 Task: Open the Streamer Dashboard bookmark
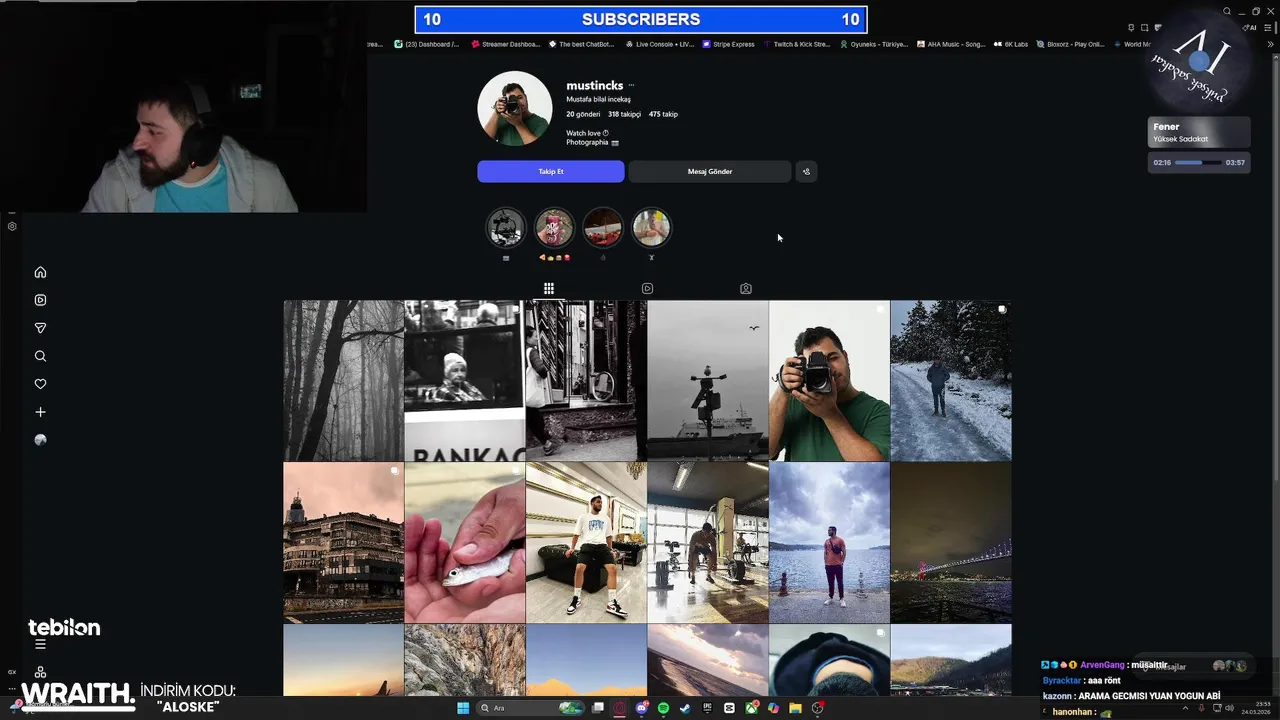click(x=505, y=44)
